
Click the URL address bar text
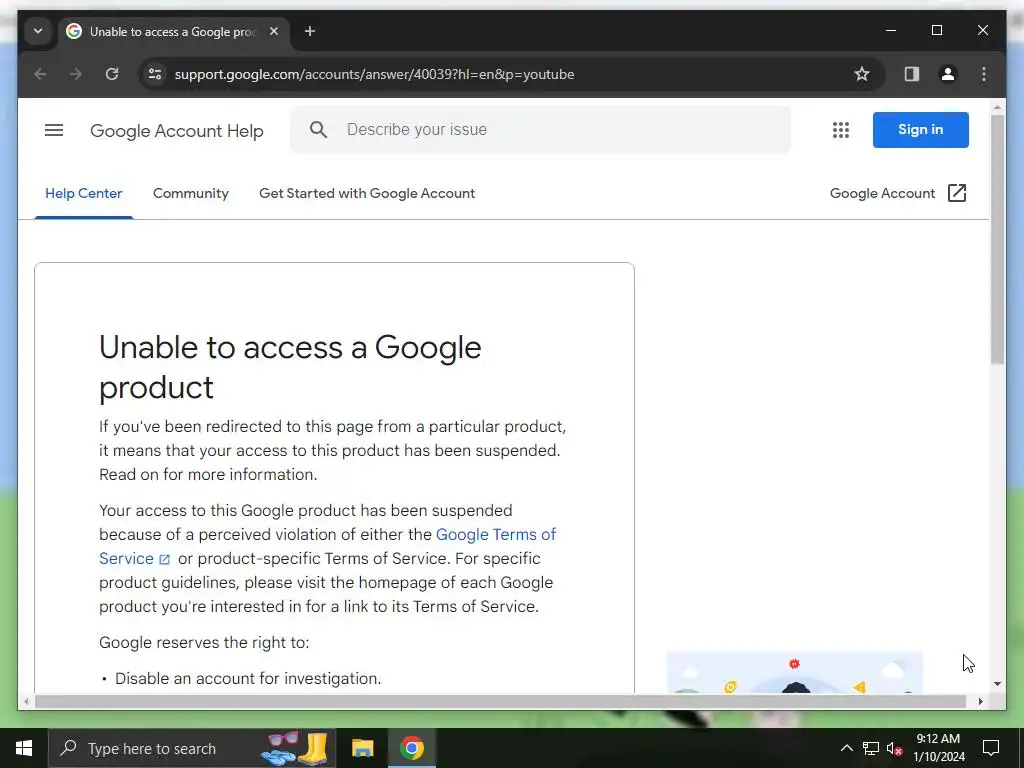(x=374, y=74)
